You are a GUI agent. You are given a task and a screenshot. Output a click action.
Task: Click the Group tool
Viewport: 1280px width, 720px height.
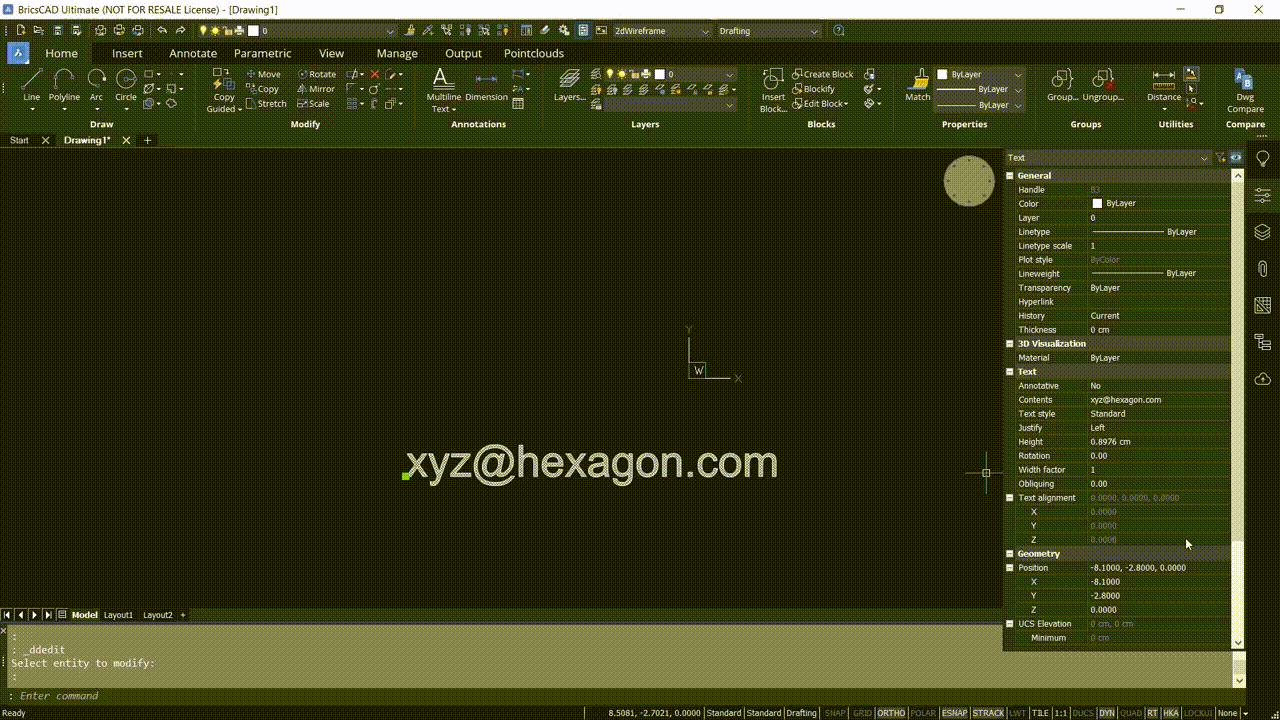[1062, 85]
